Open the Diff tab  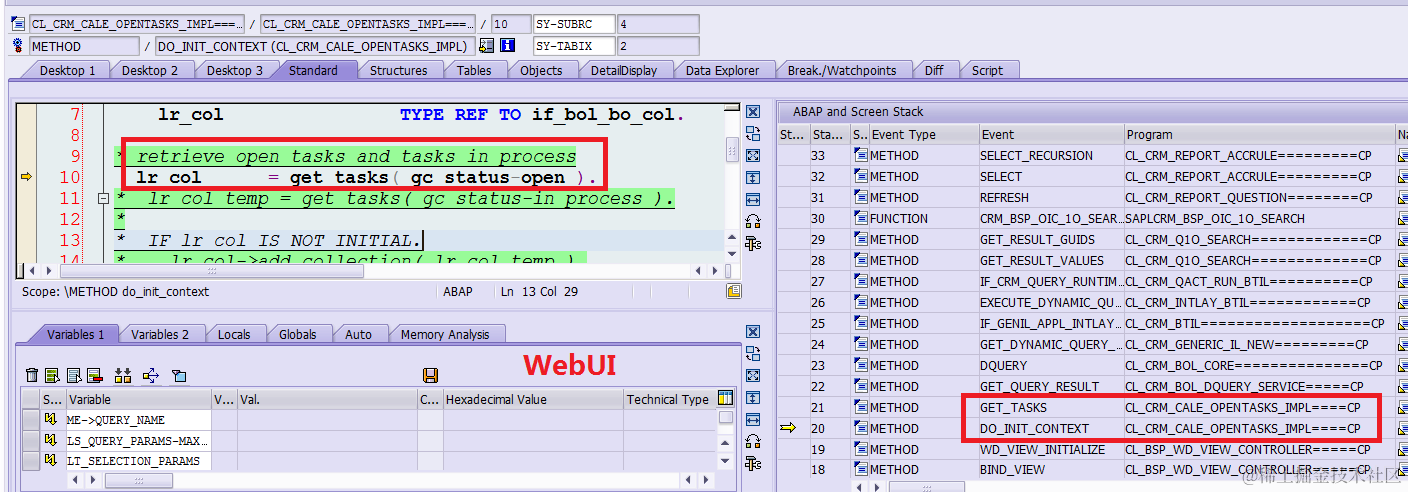[x=933, y=70]
